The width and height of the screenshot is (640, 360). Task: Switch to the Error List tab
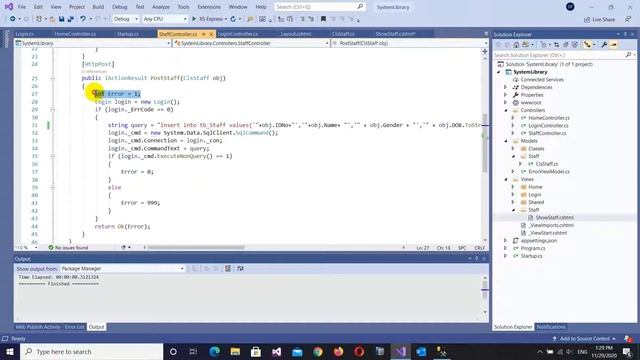pos(74,327)
